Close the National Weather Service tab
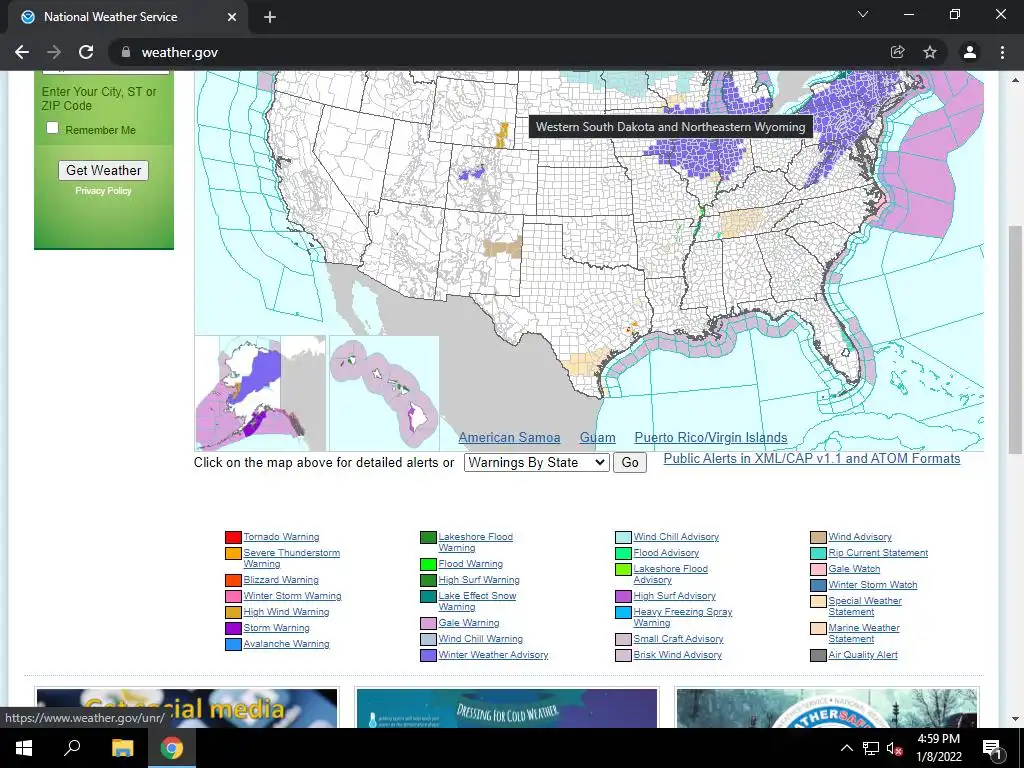 pyautogui.click(x=232, y=17)
